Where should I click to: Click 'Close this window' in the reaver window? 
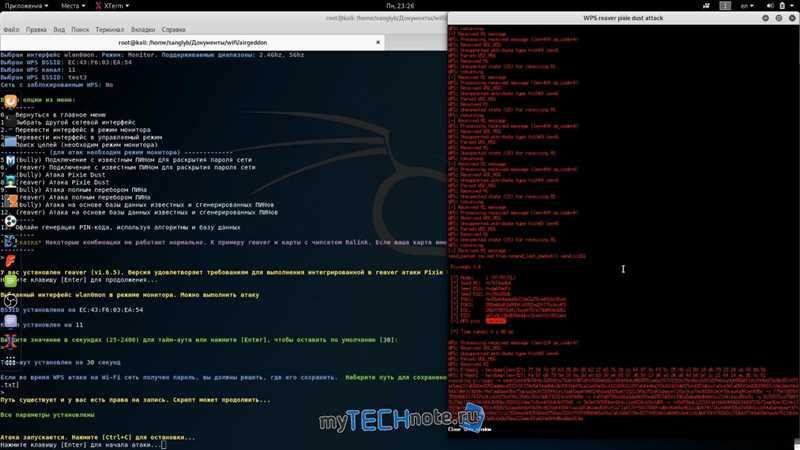[469, 430]
